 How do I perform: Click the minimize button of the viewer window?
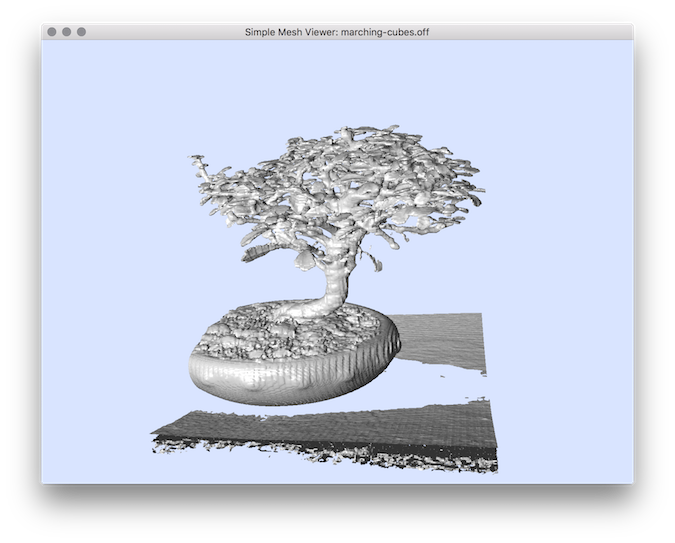click(67, 32)
